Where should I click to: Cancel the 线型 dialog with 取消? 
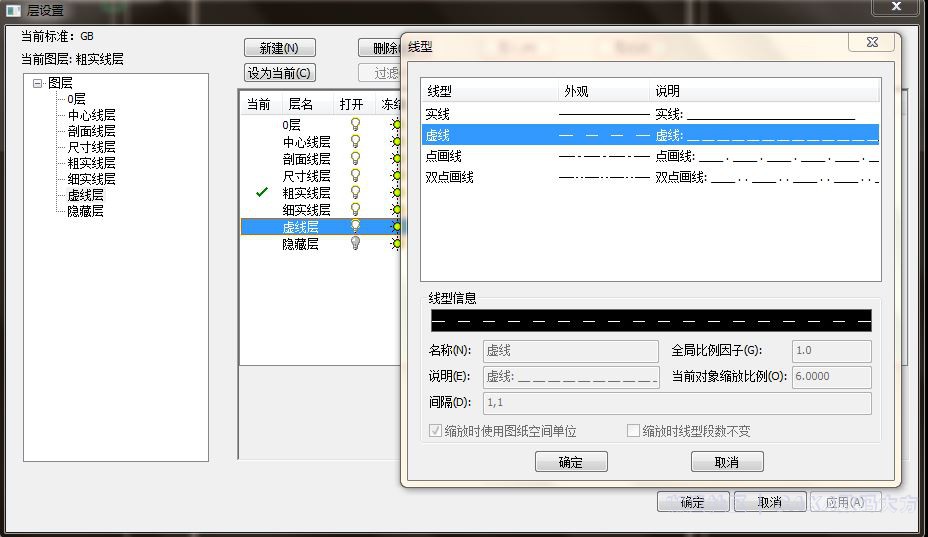click(x=727, y=462)
